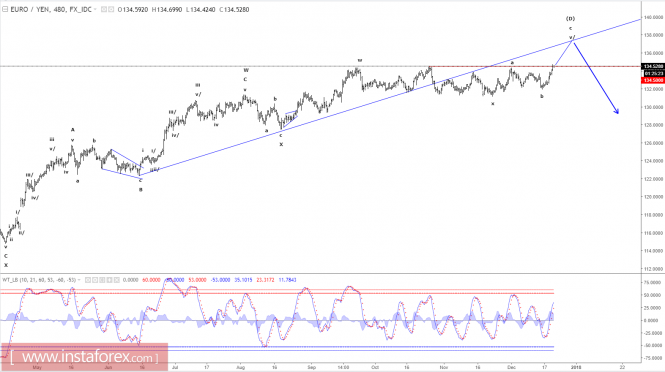
Task: Click the red 60.0000 indicator legend value
Action: pos(151,280)
